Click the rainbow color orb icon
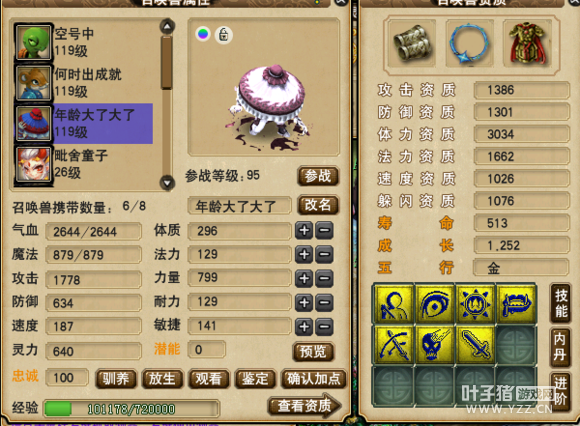This screenshot has height=426, width=580. tap(203, 34)
